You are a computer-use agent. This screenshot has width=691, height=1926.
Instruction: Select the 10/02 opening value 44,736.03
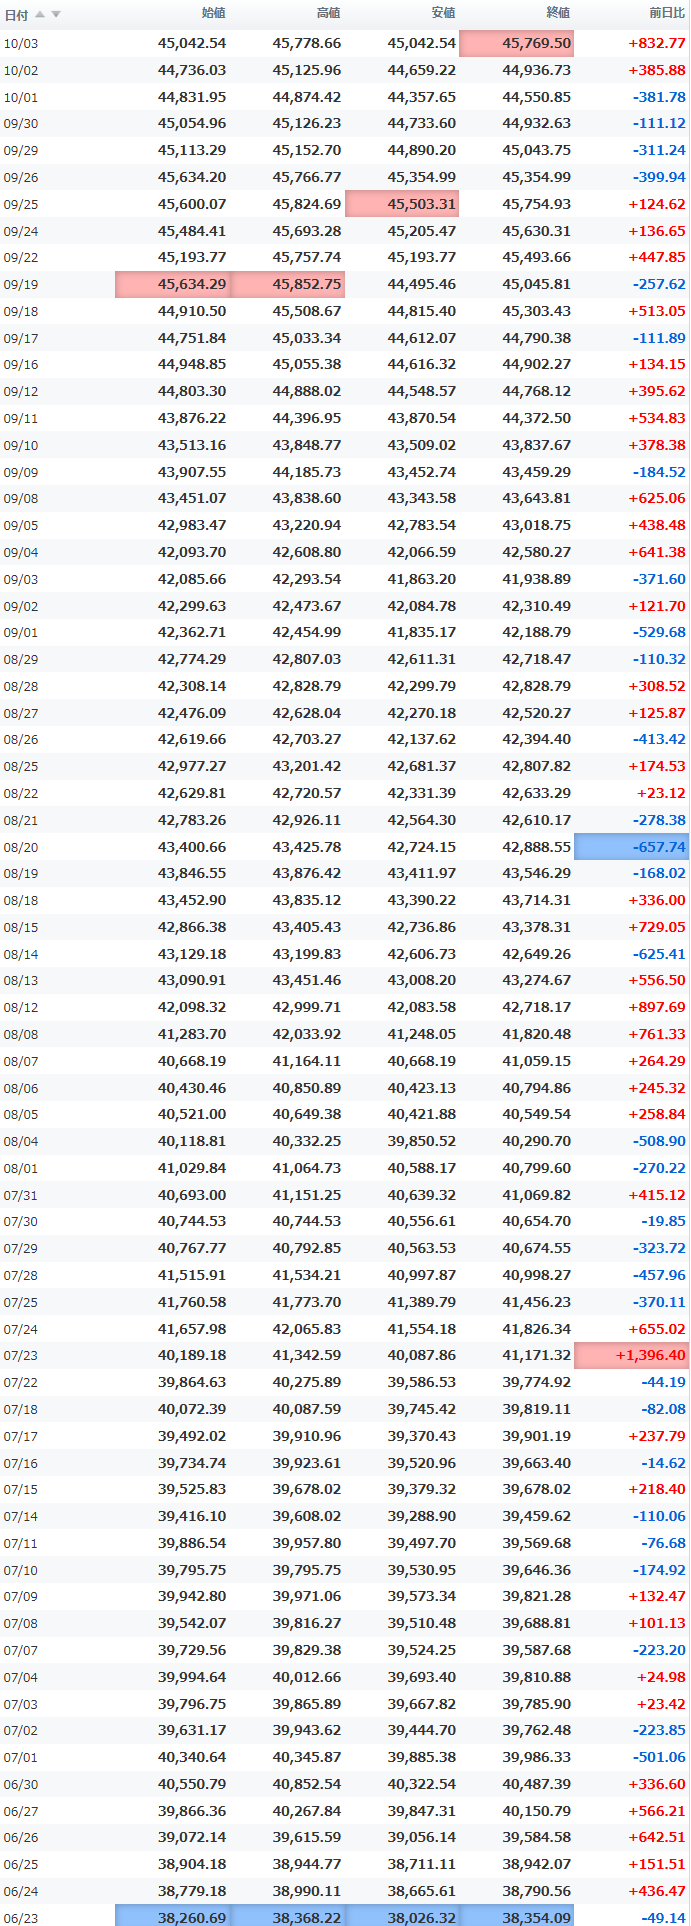click(x=192, y=70)
